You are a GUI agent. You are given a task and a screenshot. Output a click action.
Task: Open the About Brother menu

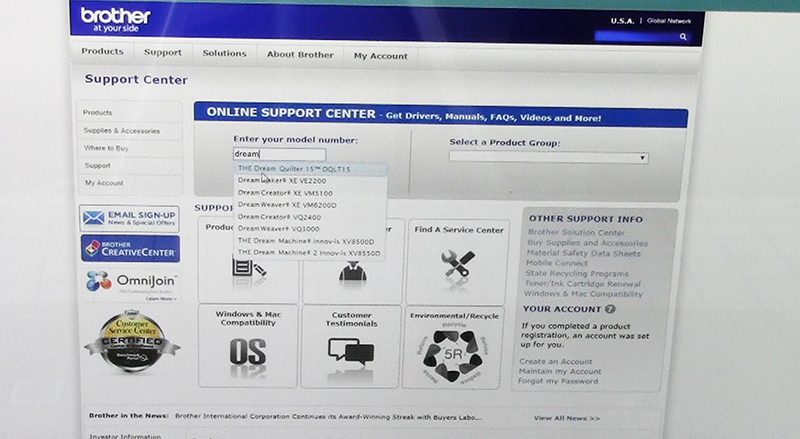click(x=300, y=55)
